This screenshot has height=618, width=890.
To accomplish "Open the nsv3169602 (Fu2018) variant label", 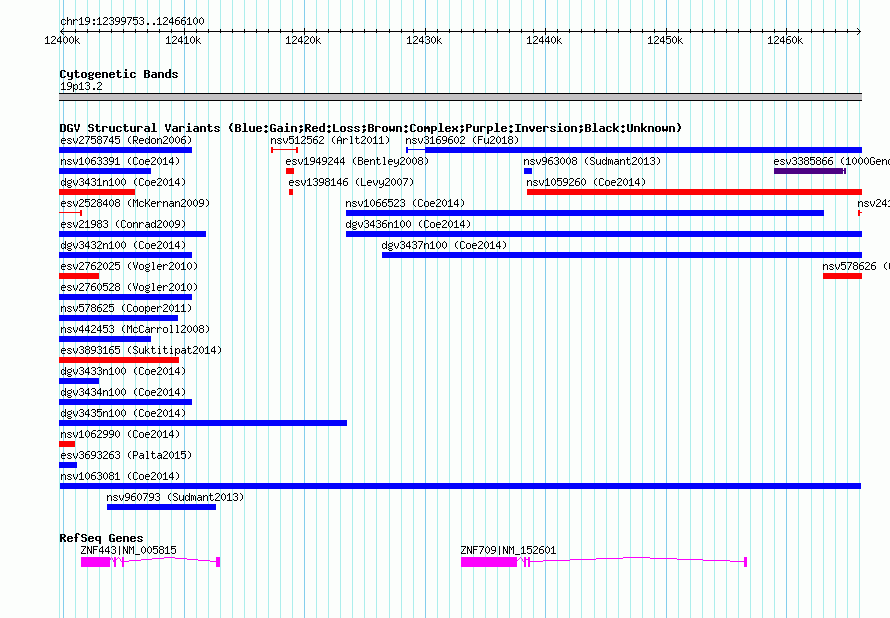I will 462,140.
